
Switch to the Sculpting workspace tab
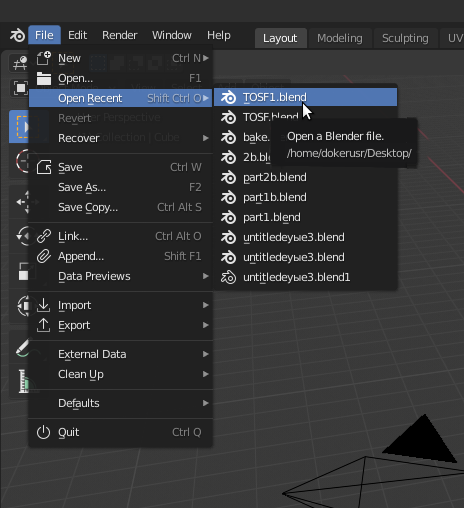pos(405,38)
